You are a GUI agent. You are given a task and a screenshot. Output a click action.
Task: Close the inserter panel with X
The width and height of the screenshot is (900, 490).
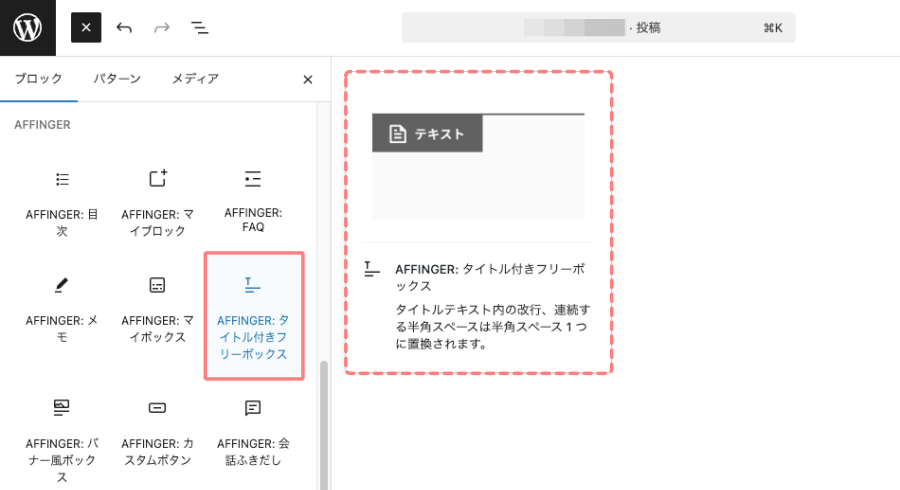pos(308,80)
